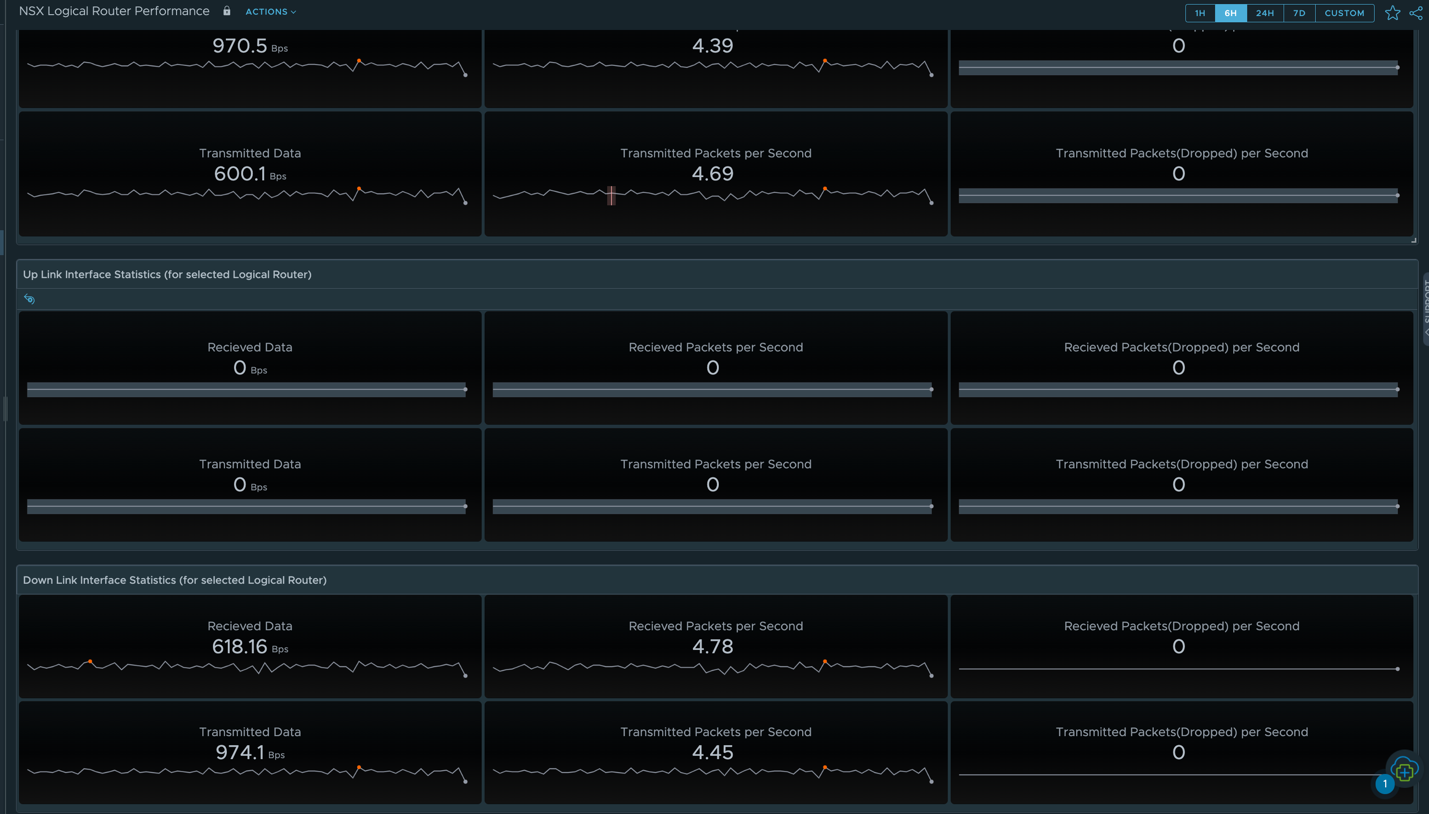The height and width of the screenshot is (814, 1429).
Task: Switch time range to 1H
Action: (1200, 13)
